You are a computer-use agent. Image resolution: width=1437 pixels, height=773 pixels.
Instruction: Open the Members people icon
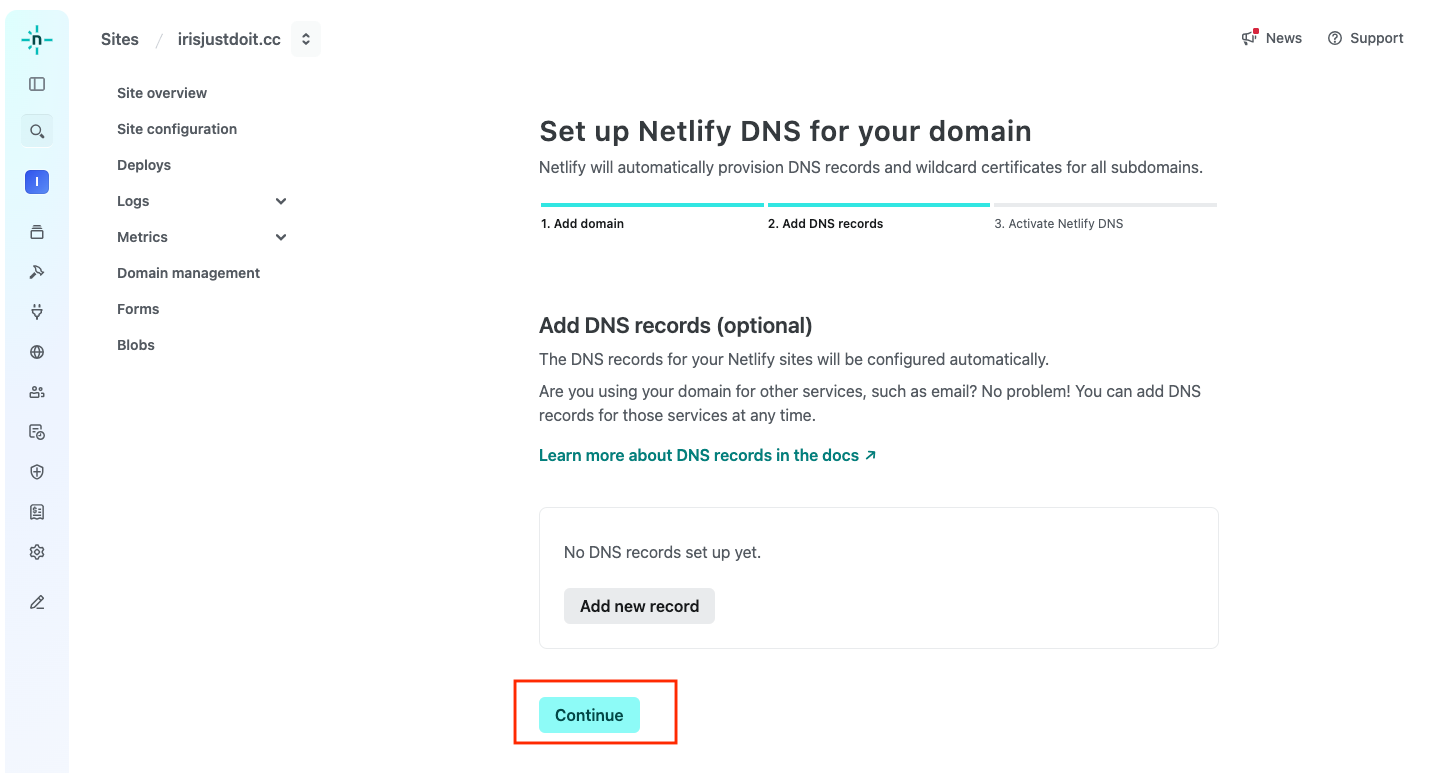point(37,392)
